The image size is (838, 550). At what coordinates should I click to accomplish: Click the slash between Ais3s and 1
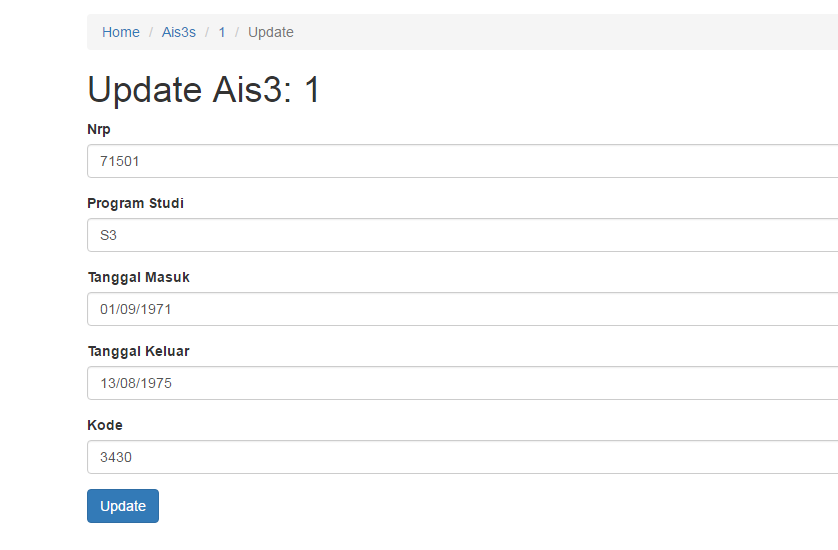pos(208,32)
